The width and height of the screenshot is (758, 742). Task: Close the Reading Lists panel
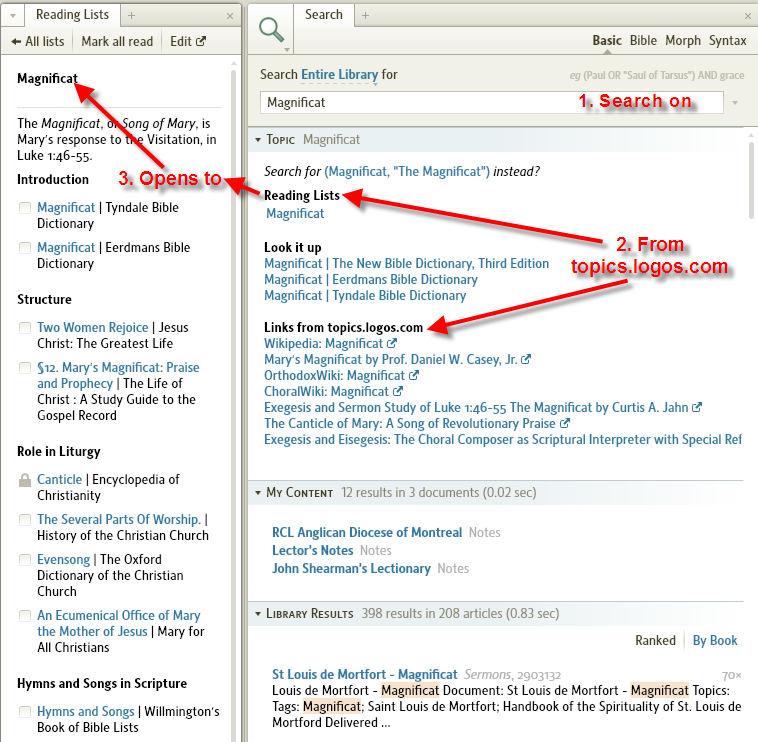click(230, 16)
